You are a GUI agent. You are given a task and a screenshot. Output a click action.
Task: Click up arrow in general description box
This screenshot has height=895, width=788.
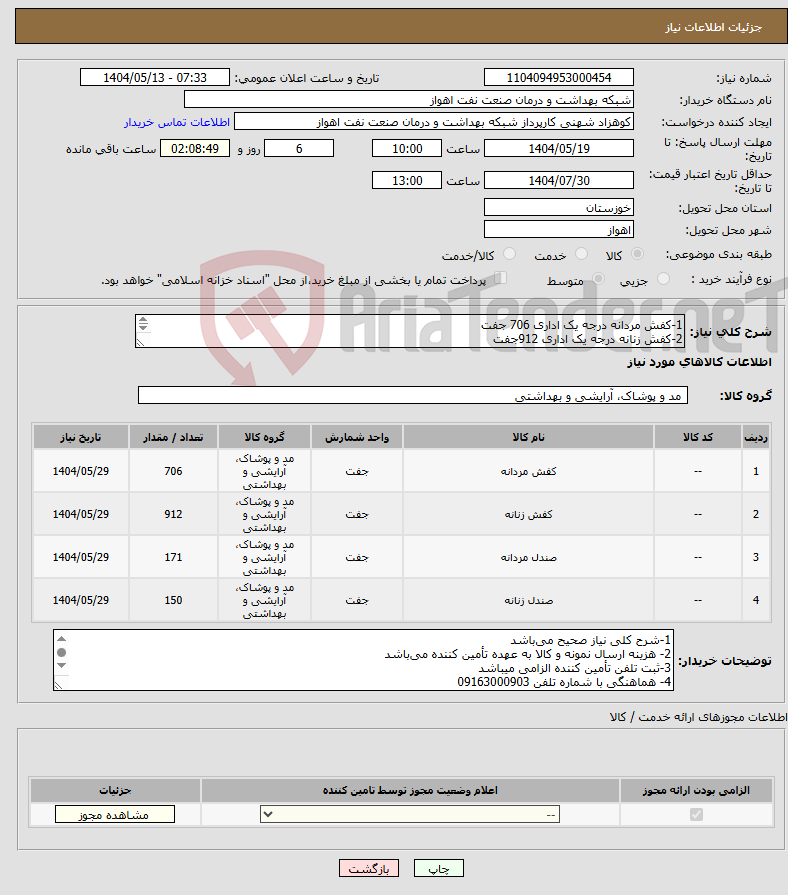pos(143,320)
